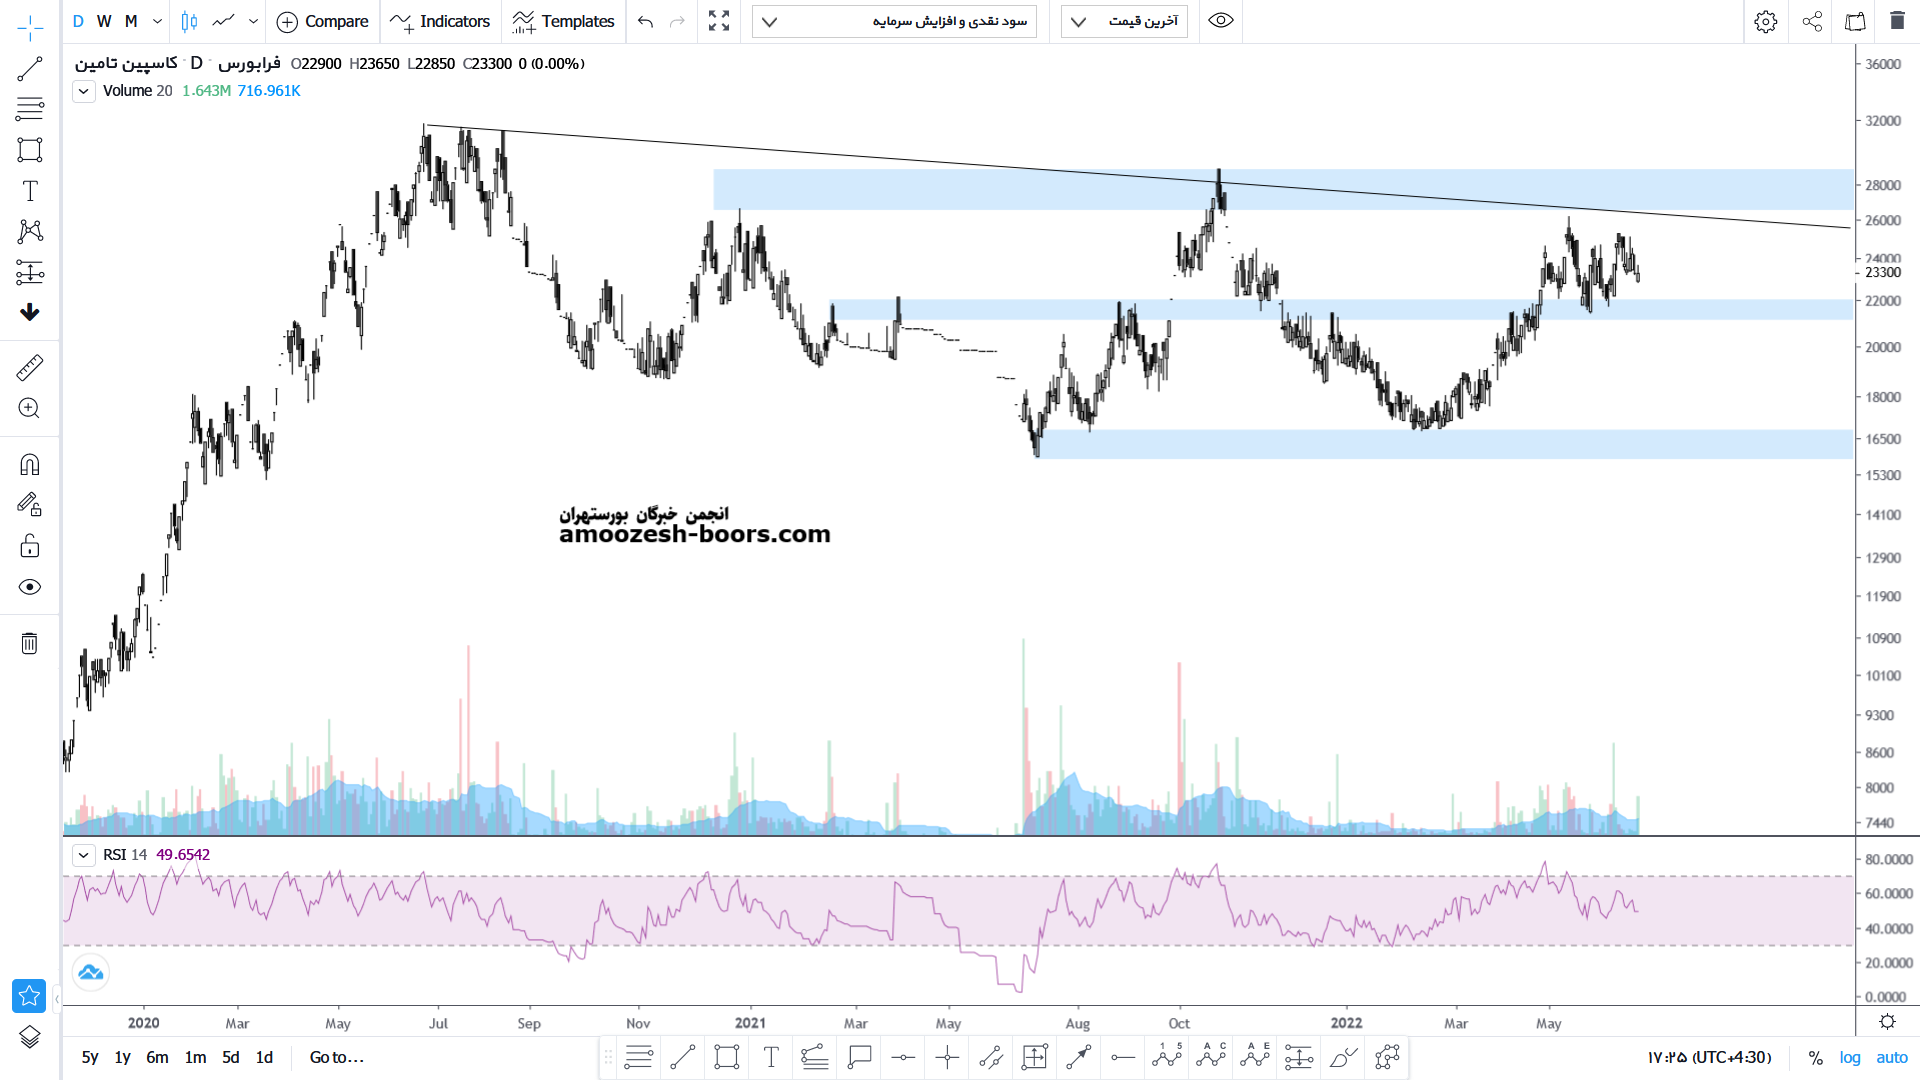The image size is (1920, 1080).
Task: Select the Text annotation tool
Action: pos(30,191)
